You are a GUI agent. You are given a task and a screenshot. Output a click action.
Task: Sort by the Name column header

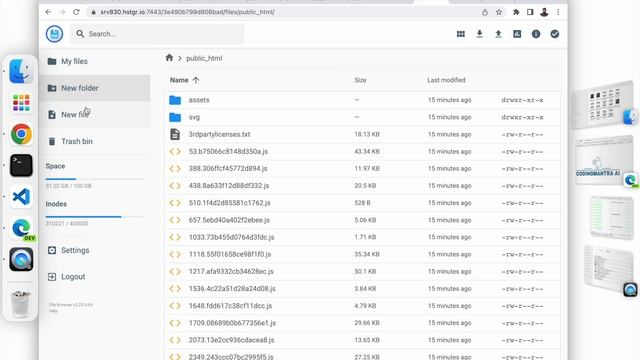point(179,80)
